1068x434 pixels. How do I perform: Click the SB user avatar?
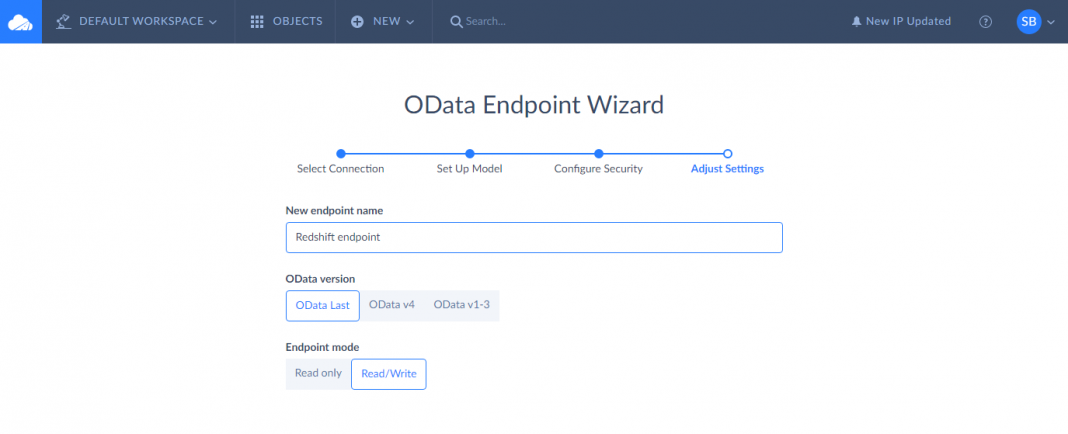click(1028, 21)
